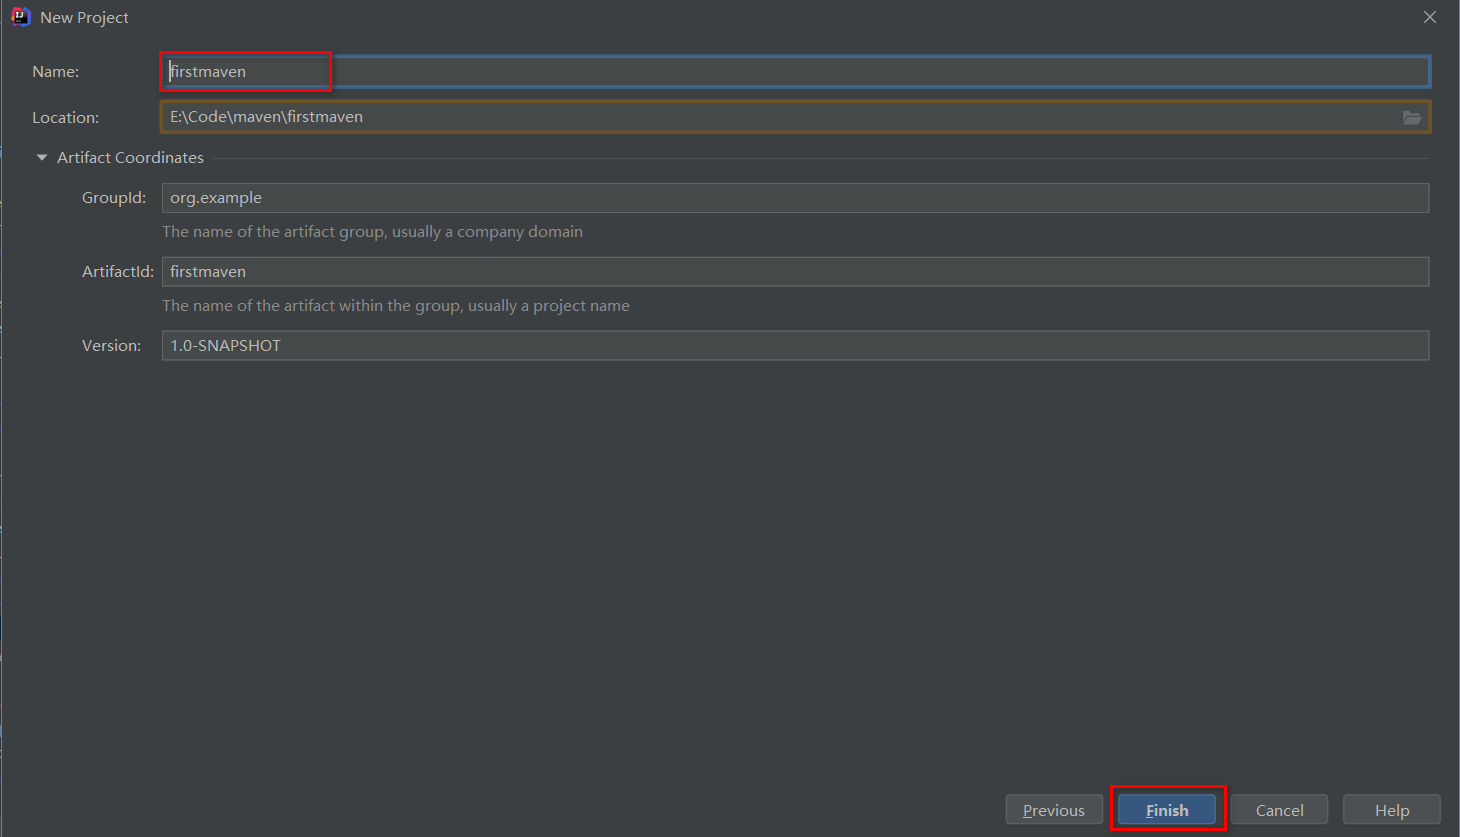The image size is (1460, 837).
Task: Click the 'GroupId:' label
Action: (x=114, y=198)
